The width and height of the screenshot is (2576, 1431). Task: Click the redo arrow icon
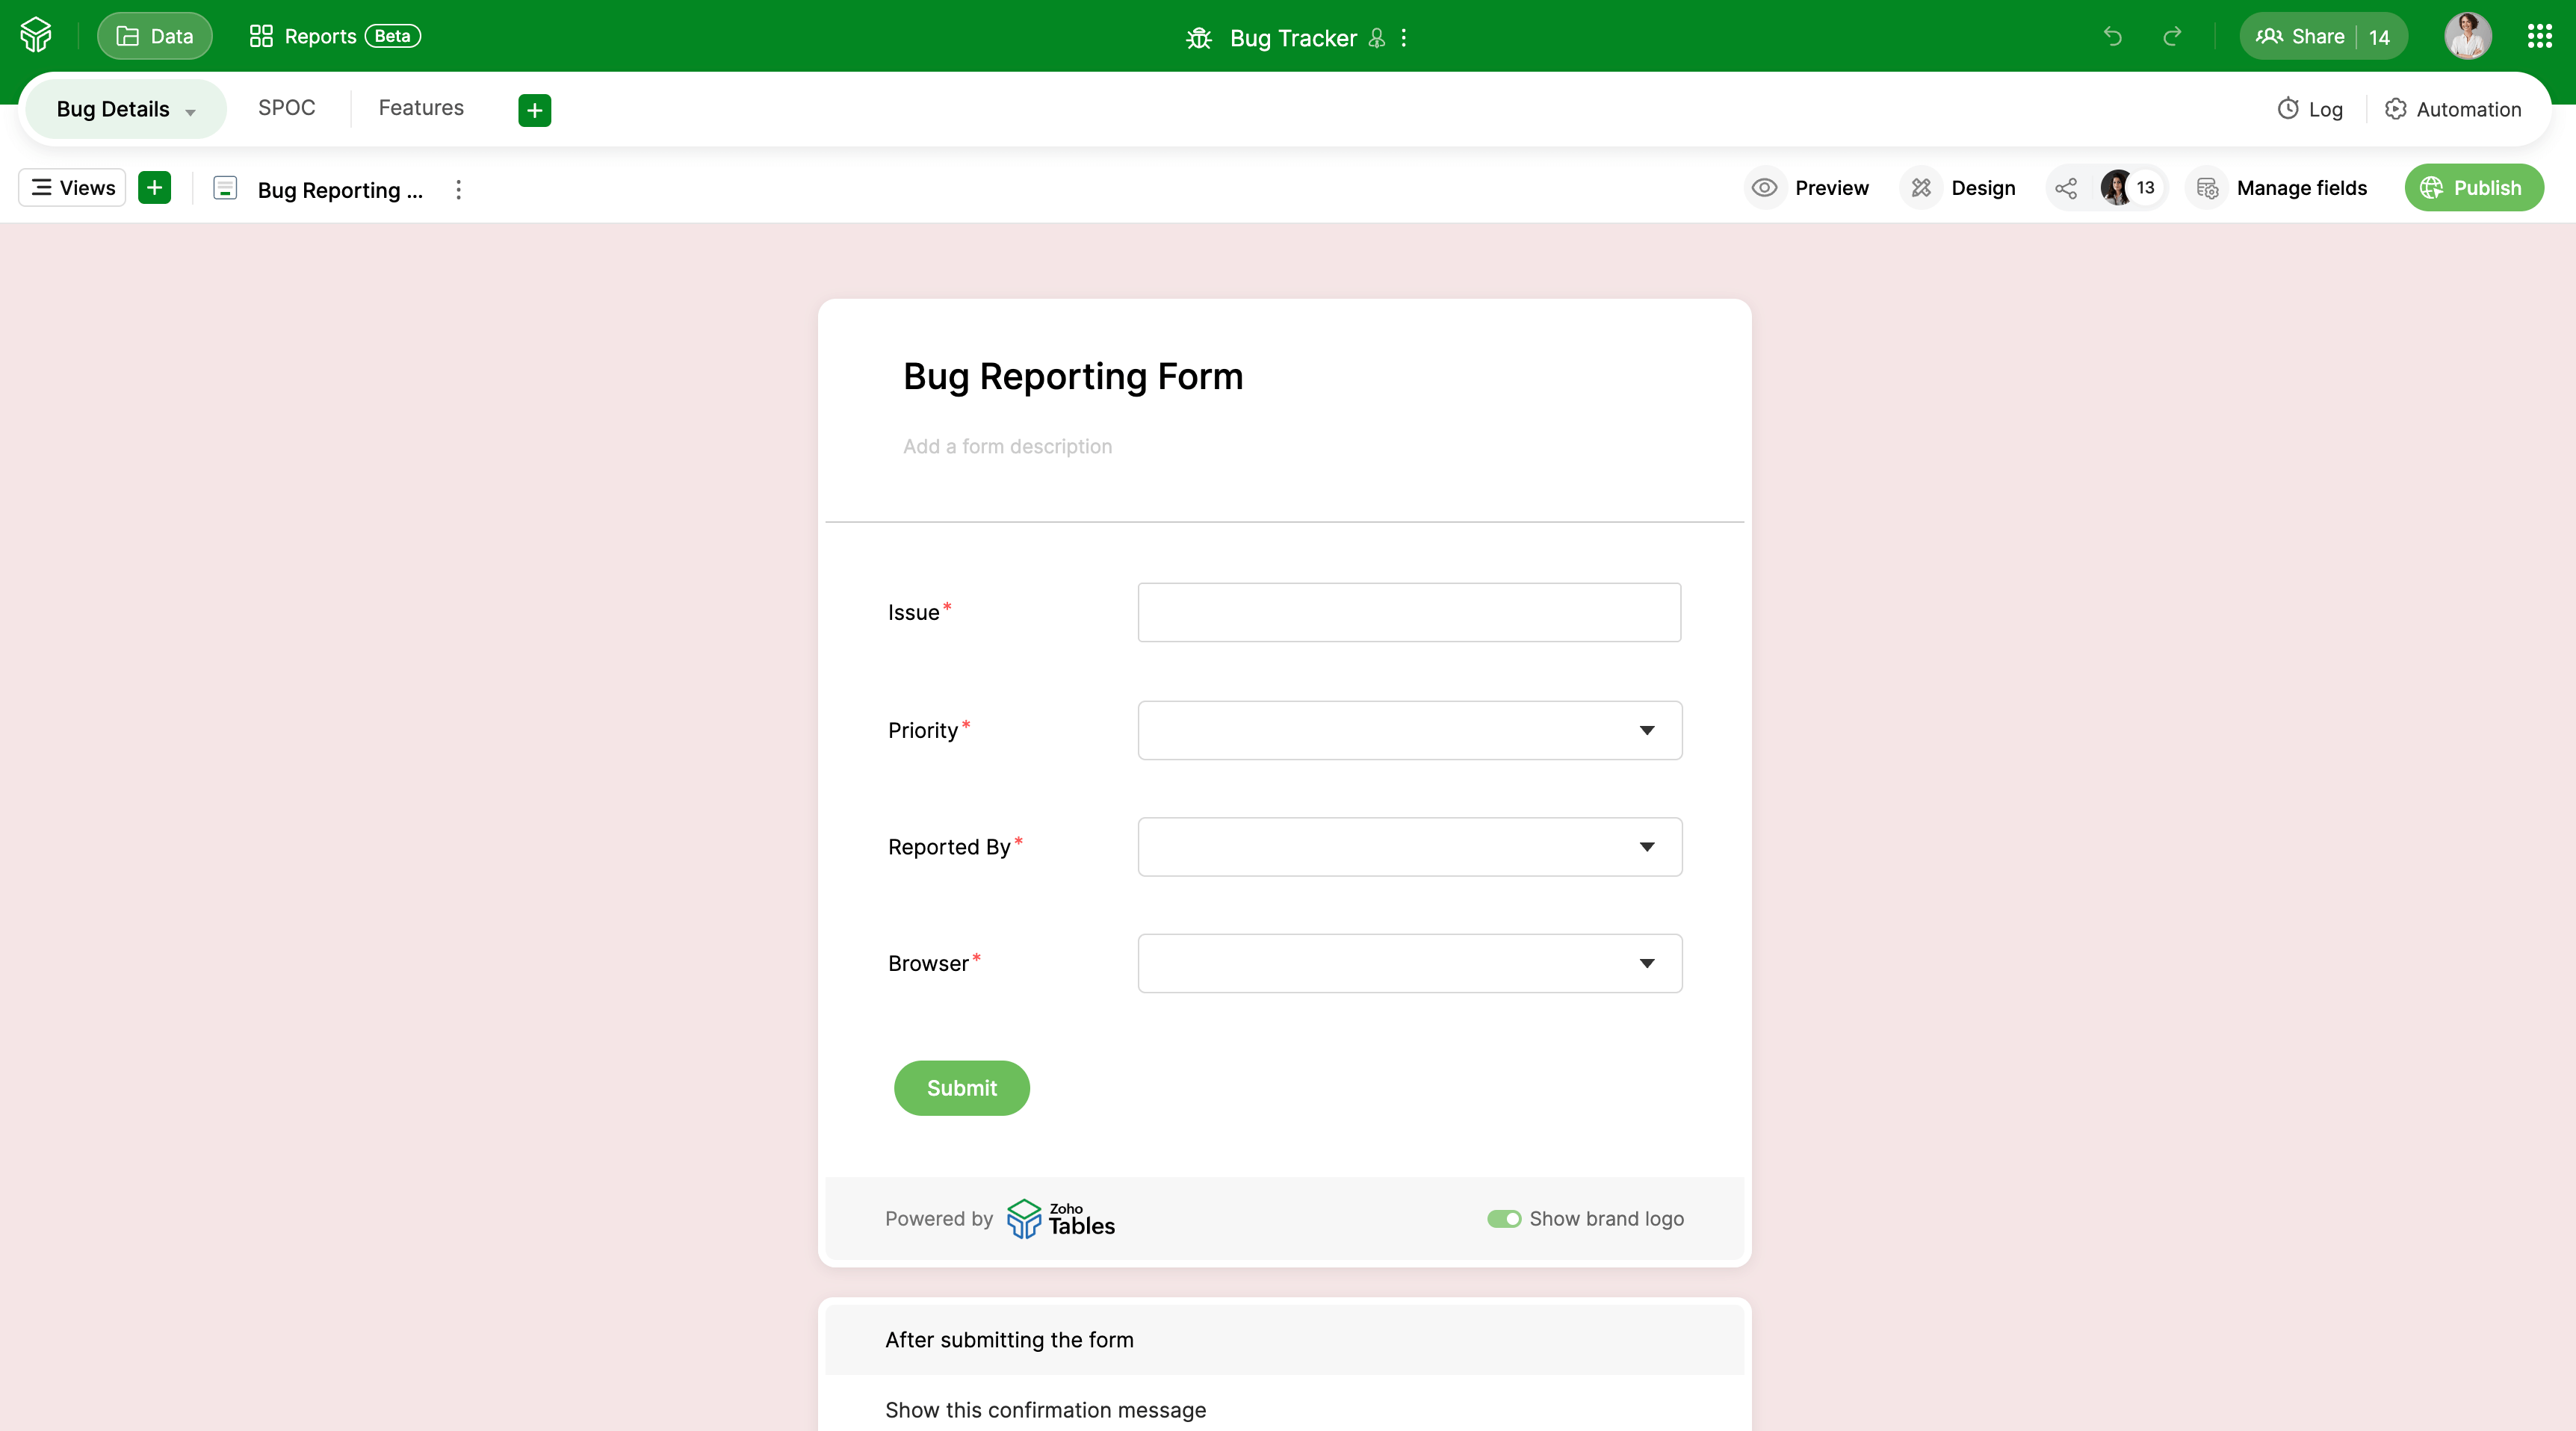2173,37
